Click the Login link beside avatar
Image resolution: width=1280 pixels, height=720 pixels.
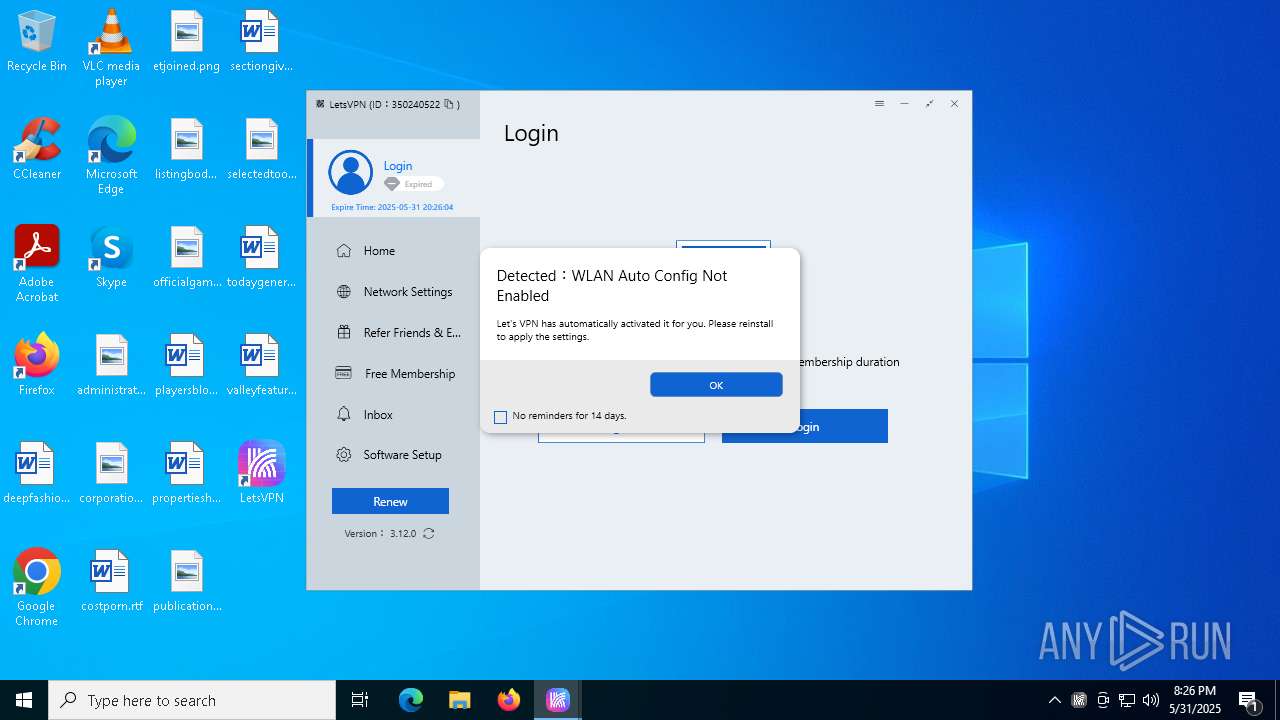(398, 166)
